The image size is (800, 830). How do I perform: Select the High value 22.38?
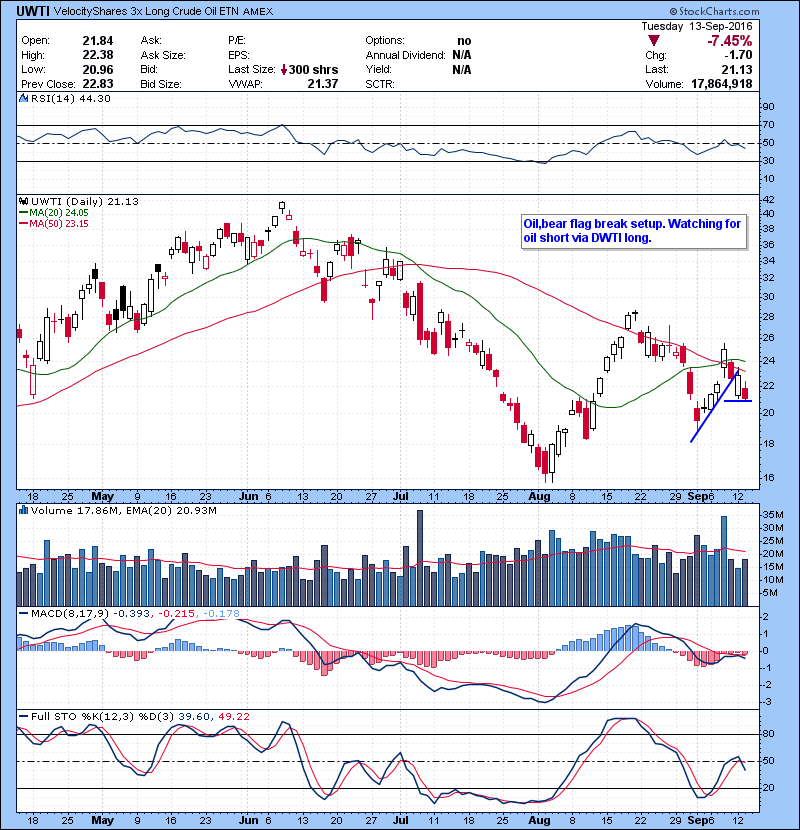[x=97, y=55]
